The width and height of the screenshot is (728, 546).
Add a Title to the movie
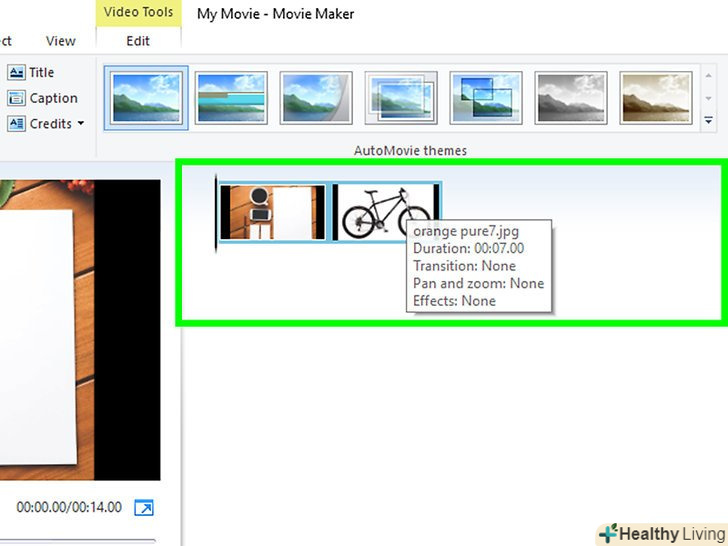(31, 72)
